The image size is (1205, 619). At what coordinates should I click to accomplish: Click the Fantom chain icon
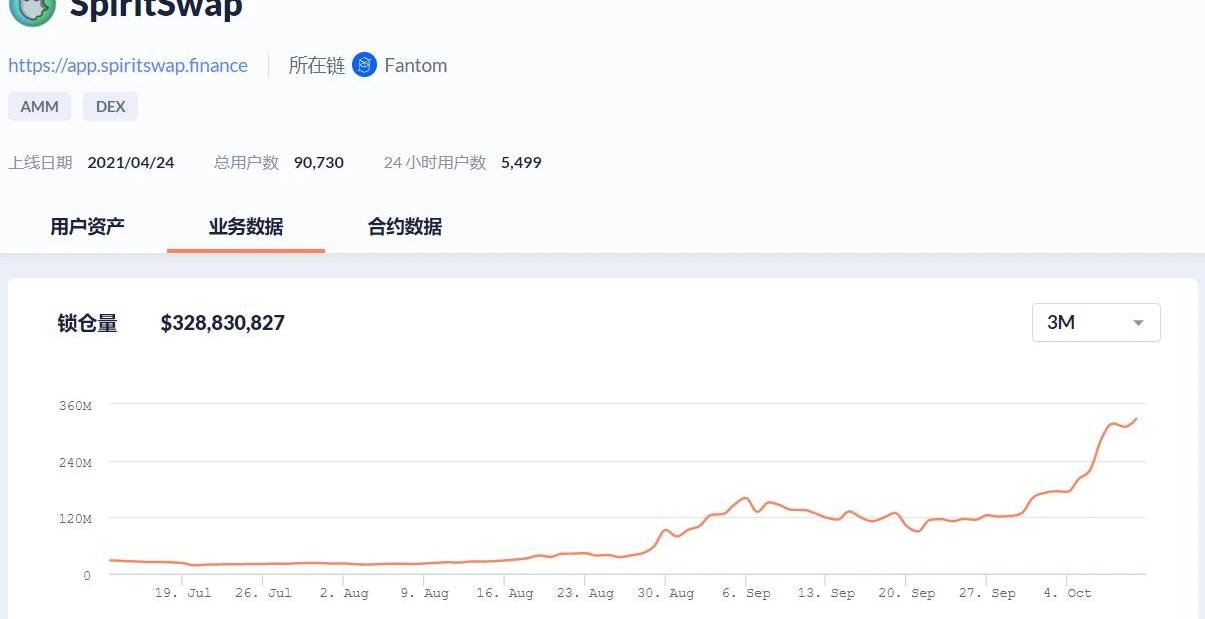point(365,66)
